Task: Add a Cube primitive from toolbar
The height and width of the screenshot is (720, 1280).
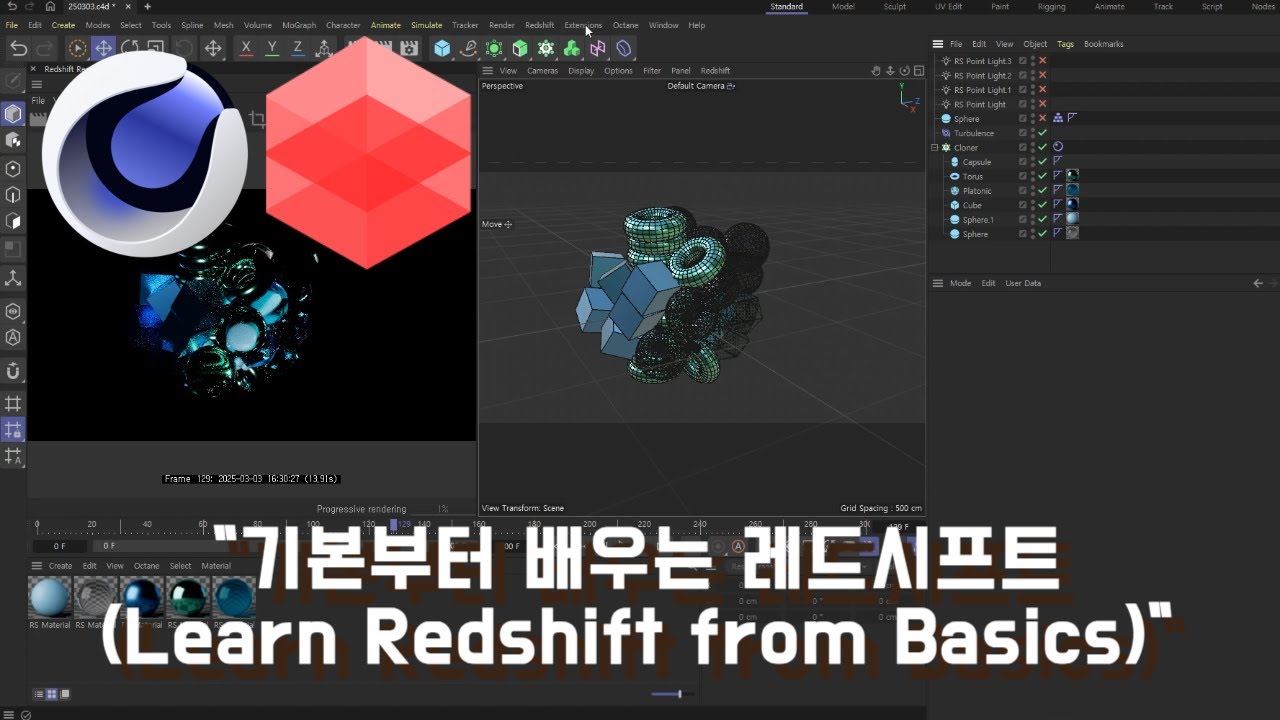Action: pyautogui.click(x=442, y=48)
